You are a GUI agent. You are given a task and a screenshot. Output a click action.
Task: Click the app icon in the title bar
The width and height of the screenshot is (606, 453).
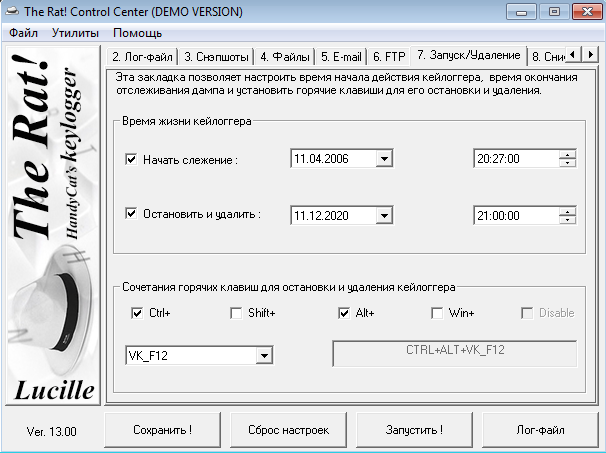click(12, 12)
